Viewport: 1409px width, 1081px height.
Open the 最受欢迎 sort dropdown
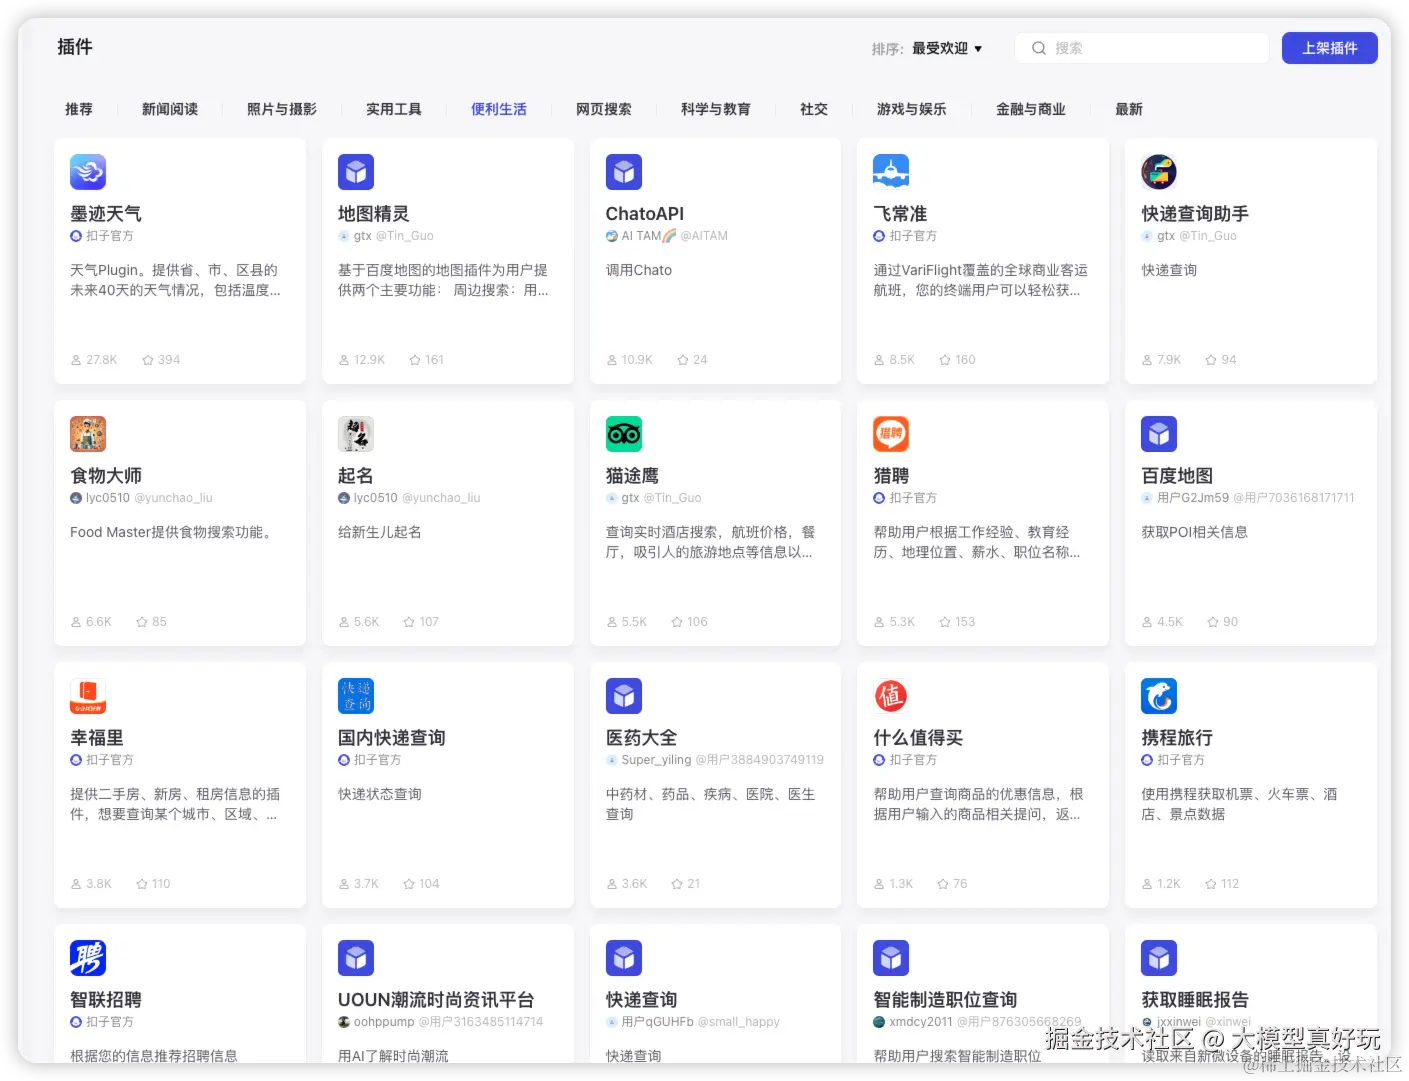[x=947, y=48]
